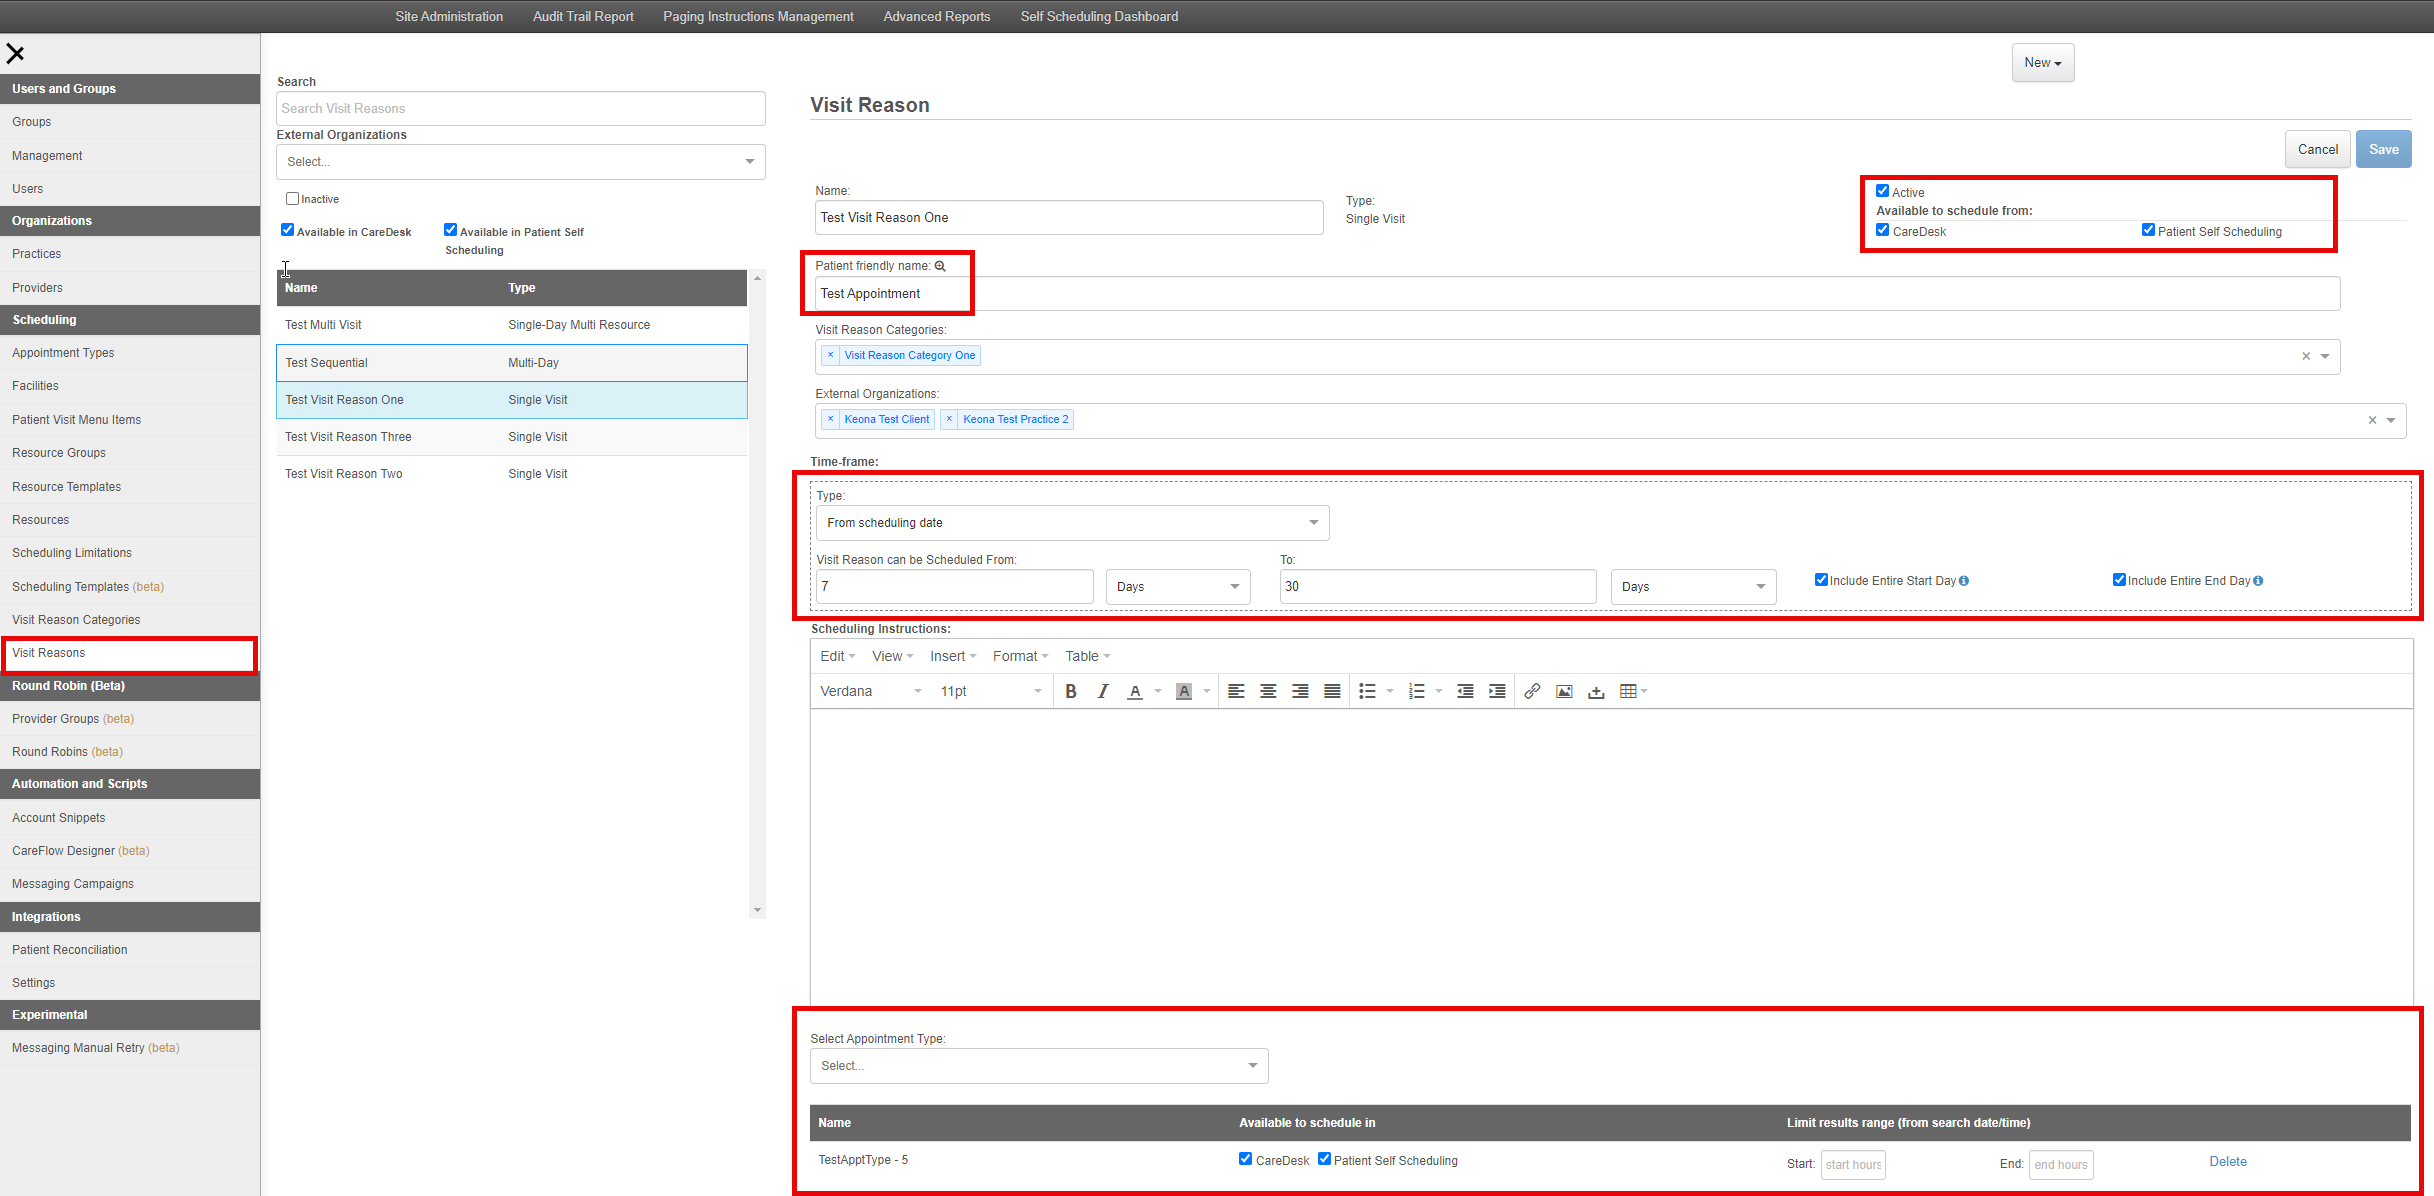Click the Save button
This screenshot has width=2434, height=1196.
[2383, 149]
